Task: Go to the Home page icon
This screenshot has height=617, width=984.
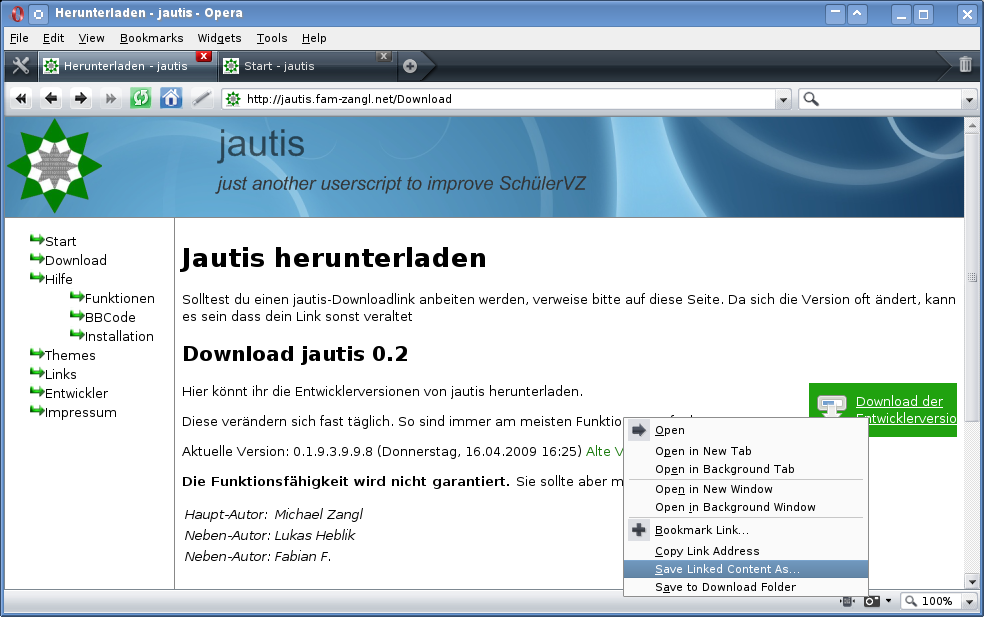Action: click(x=171, y=99)
